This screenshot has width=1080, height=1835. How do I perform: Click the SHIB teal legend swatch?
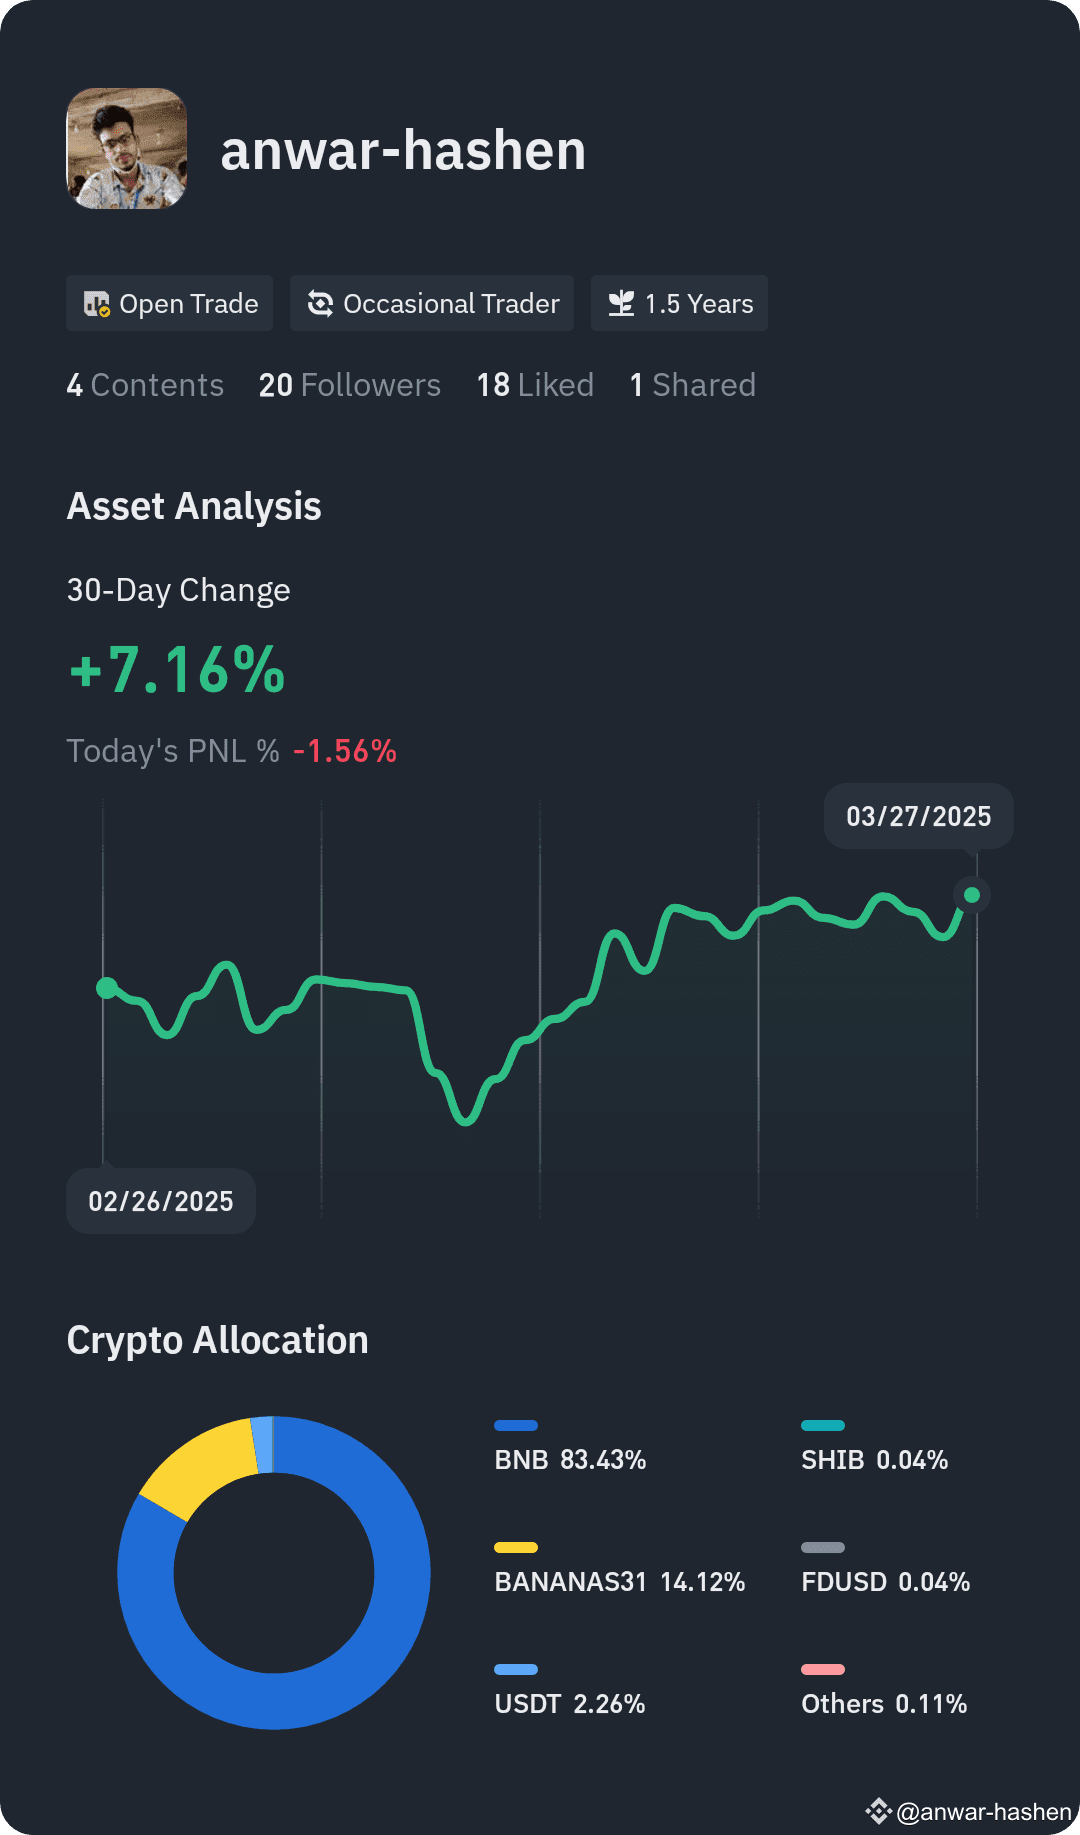click(x=823, y=1425)
